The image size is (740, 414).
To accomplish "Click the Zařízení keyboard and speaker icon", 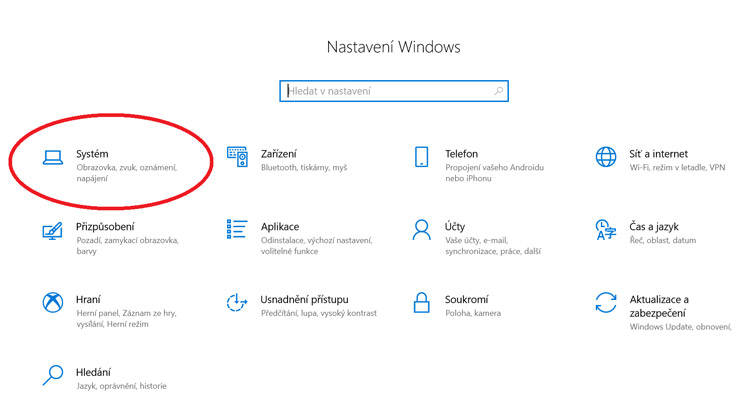I will (237, 157).
